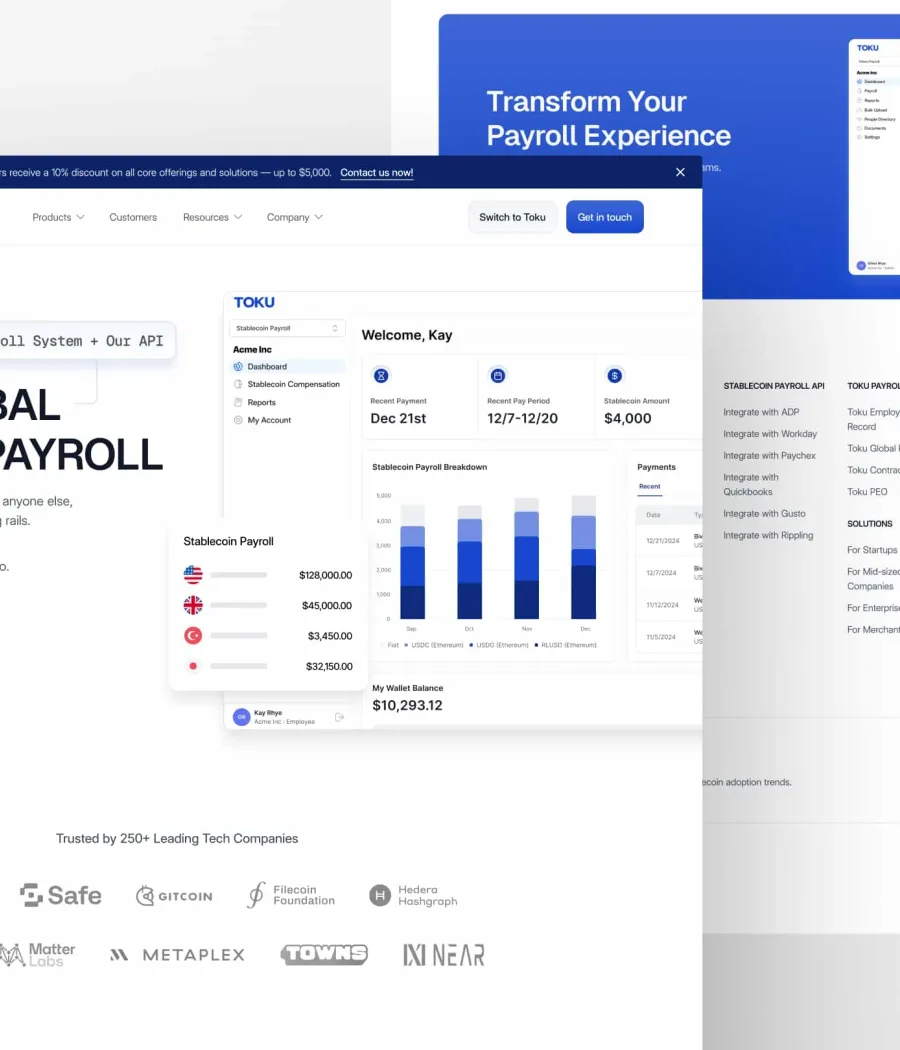This screenshot has width=900, height=1050.
Task: Click the Dec 21st recent payment value
Action: (398, 419)
